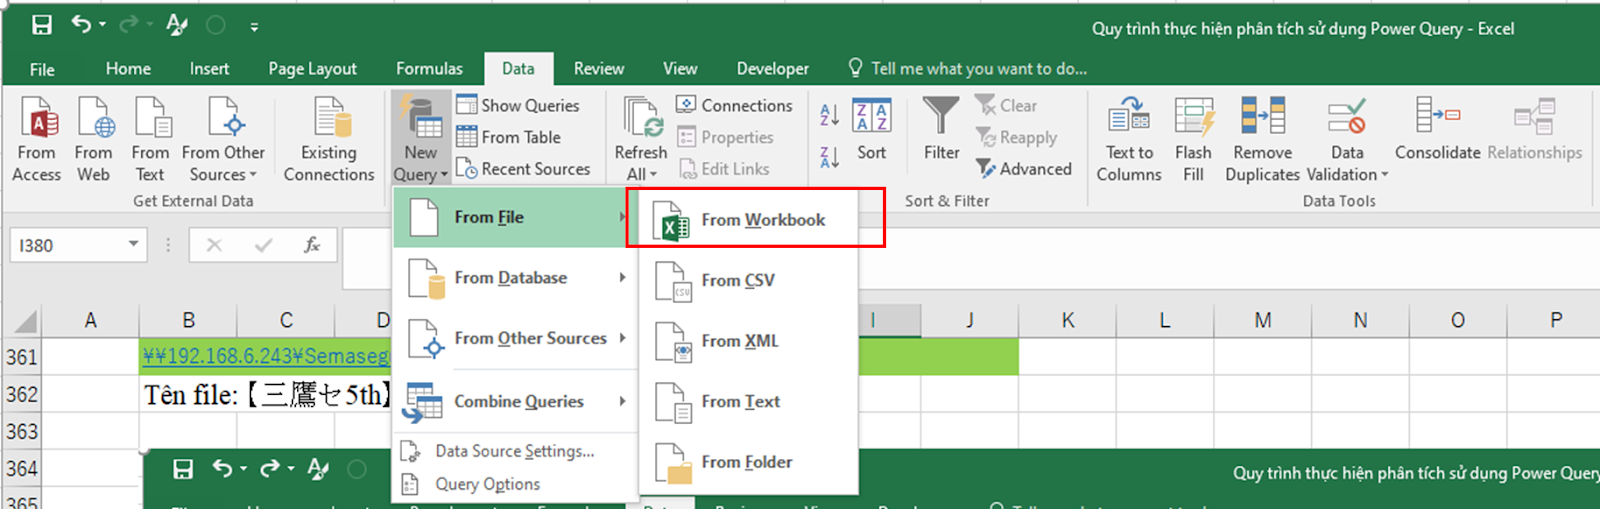Click the Redo arrow in top toolbar
1600x509 pixels.
[129, 25]
